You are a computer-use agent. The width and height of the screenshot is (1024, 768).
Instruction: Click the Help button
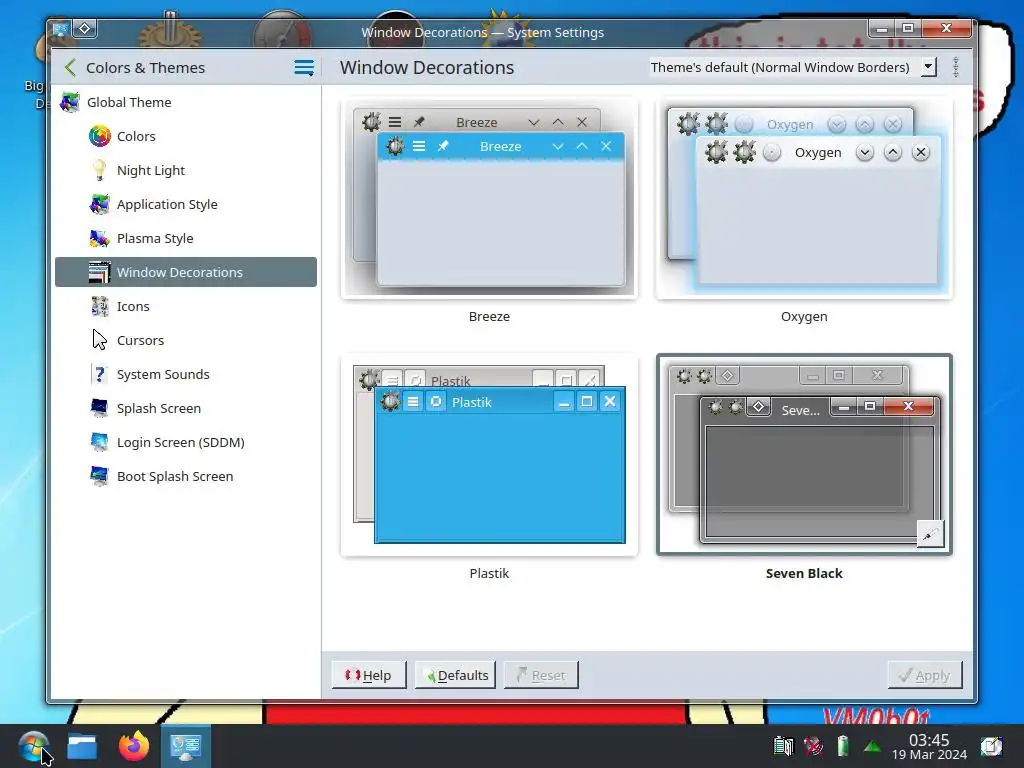(x=369, y=675)
